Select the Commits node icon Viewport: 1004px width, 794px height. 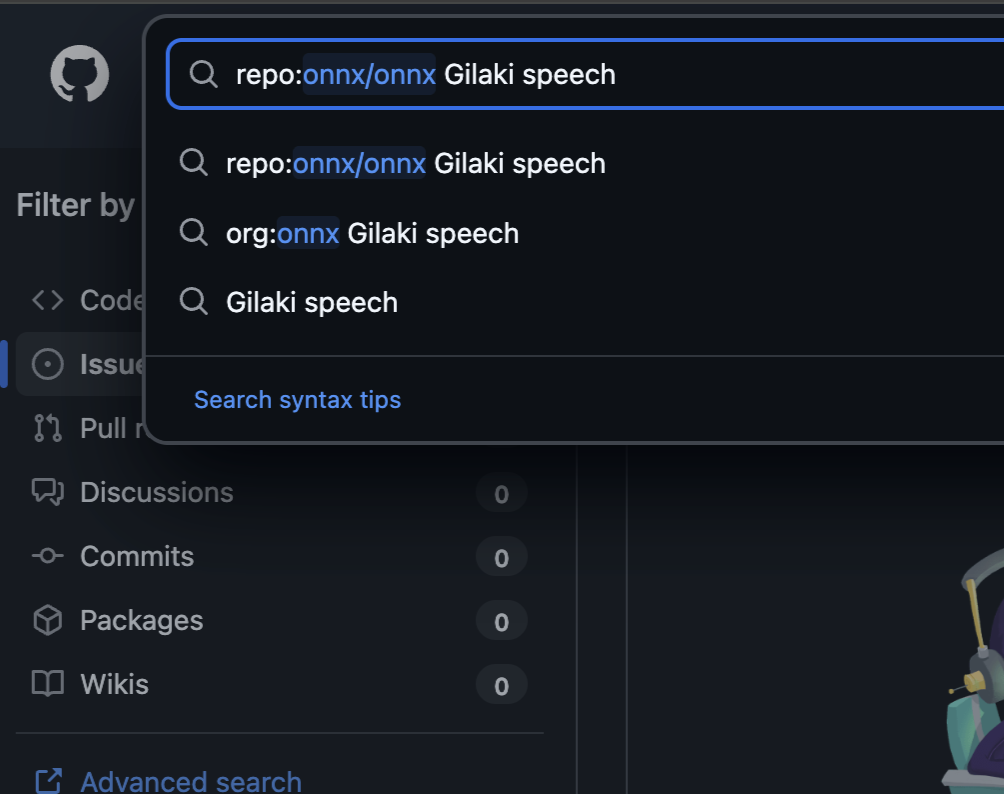(x=47, y=556)
